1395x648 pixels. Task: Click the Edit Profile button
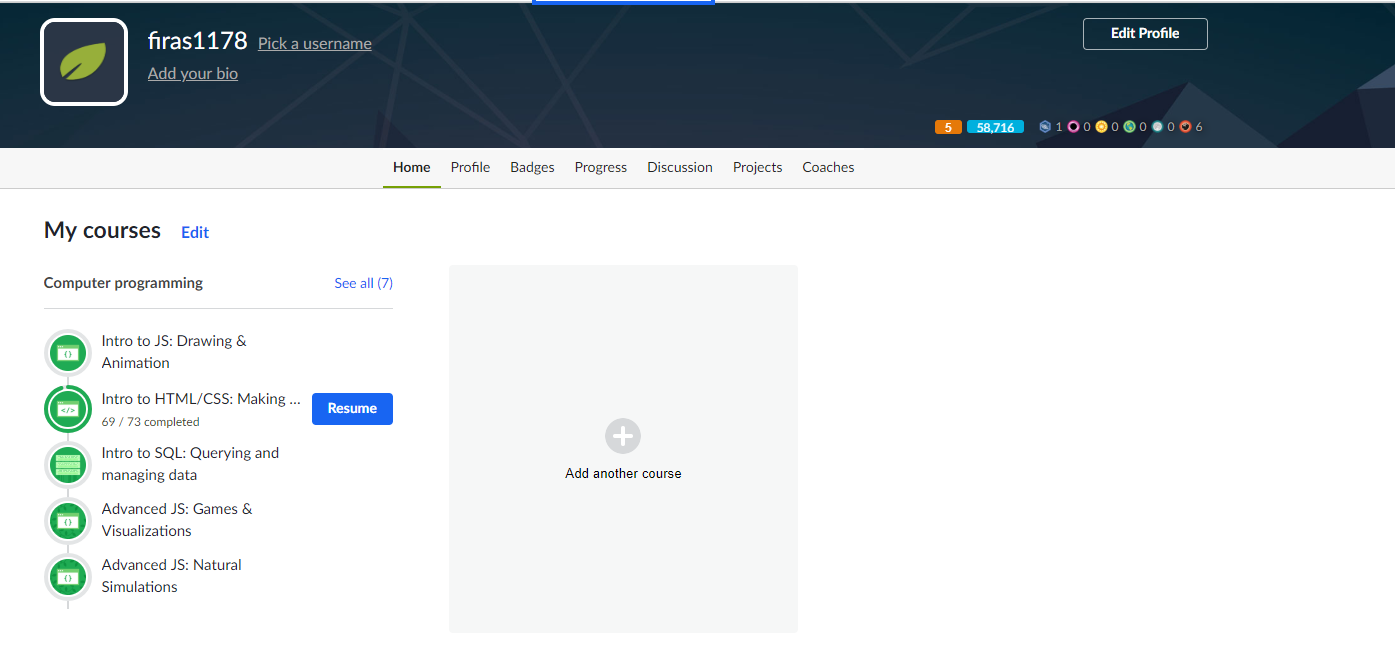[x=1145, y=34]
